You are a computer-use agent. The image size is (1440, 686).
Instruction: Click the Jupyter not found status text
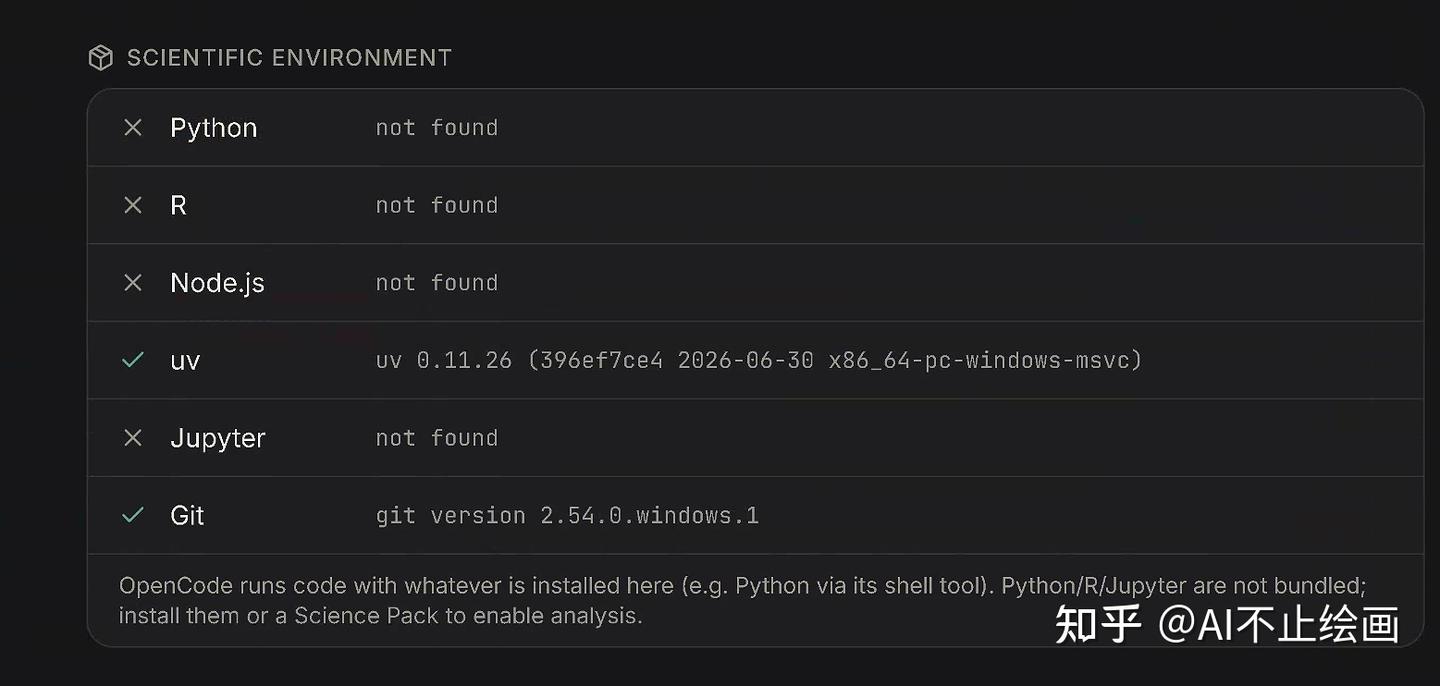437,438
